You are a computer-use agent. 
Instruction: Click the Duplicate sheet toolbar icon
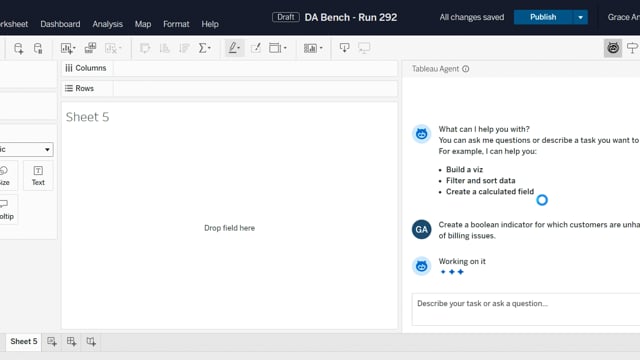(x=90, y=48)
